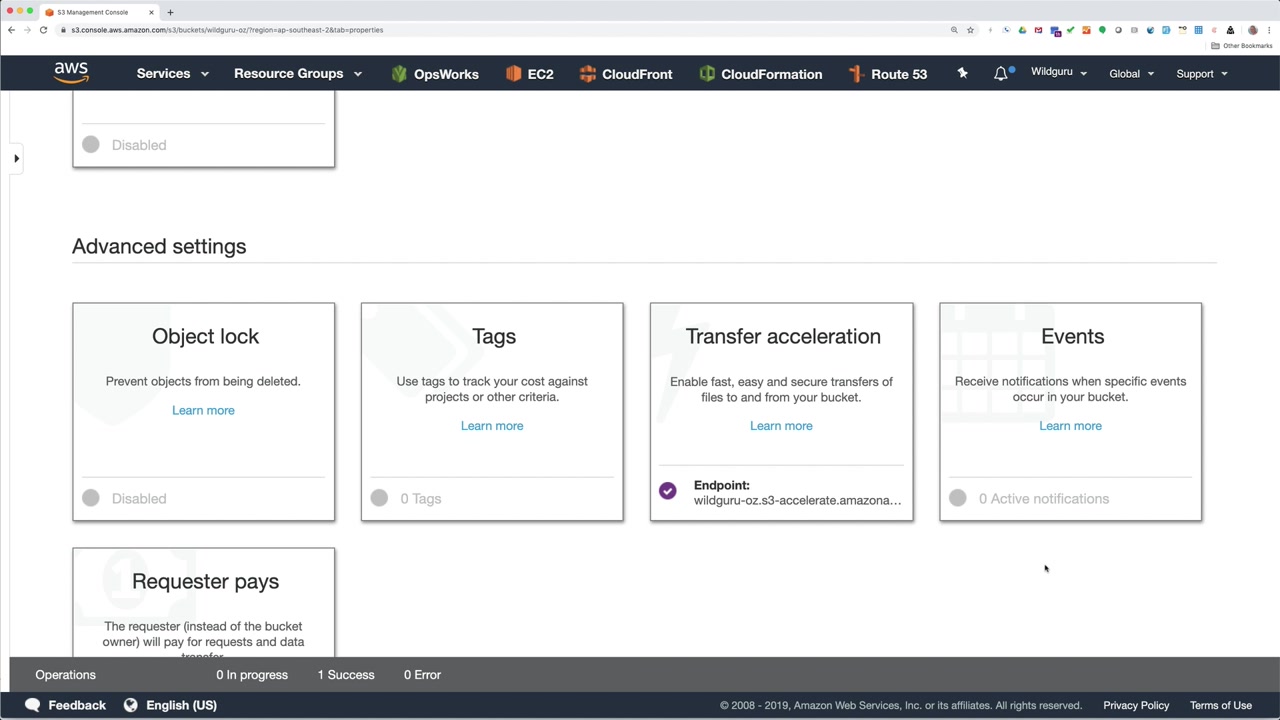Click the 'Advanced settings' heading
This screenshot has width=1280, height=720.
(x=159, y=246)
